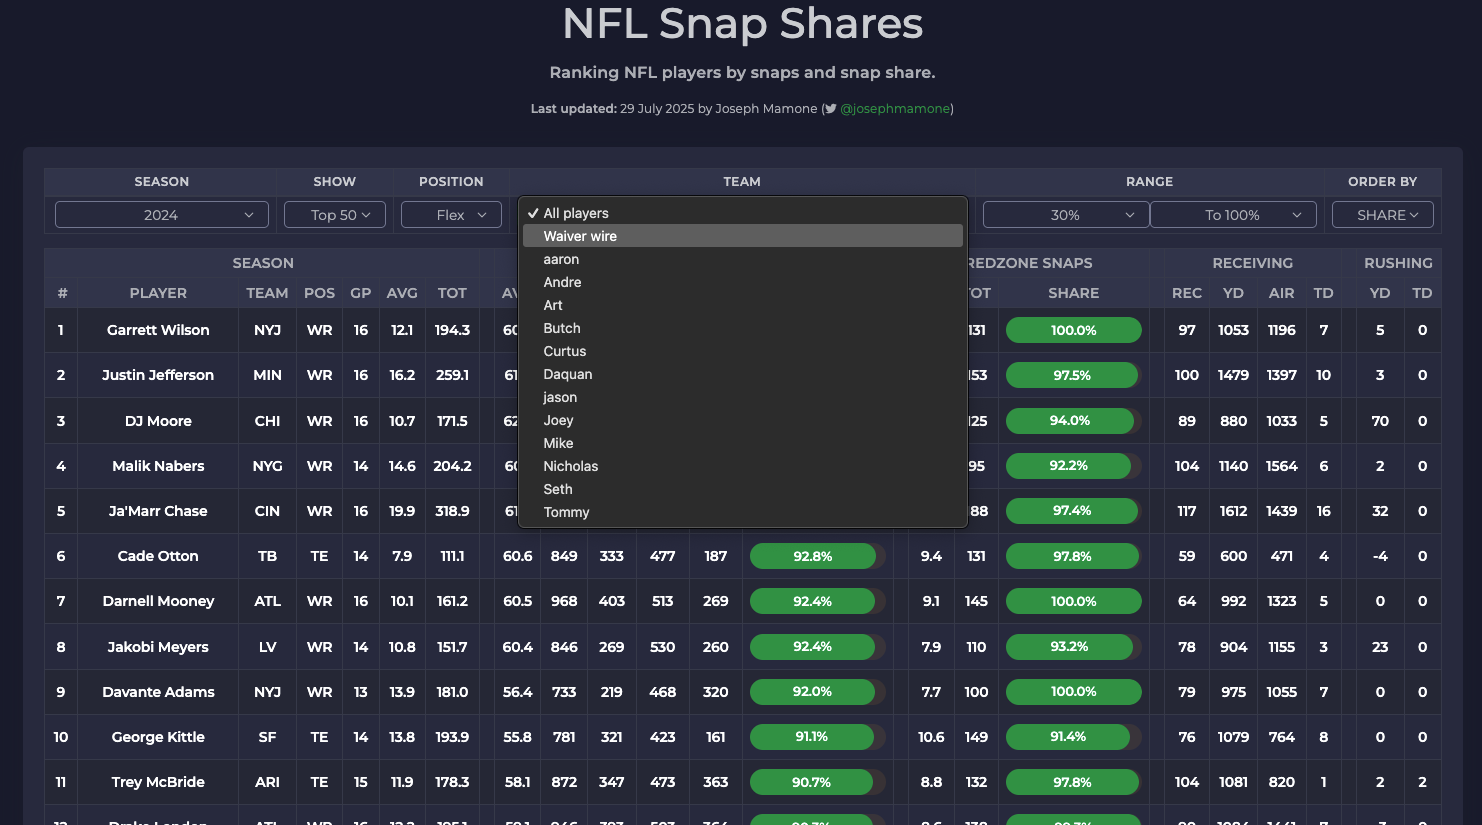Click player name Cade Otton
Screen dimensions: 1482x825
(x=158, y=556)
